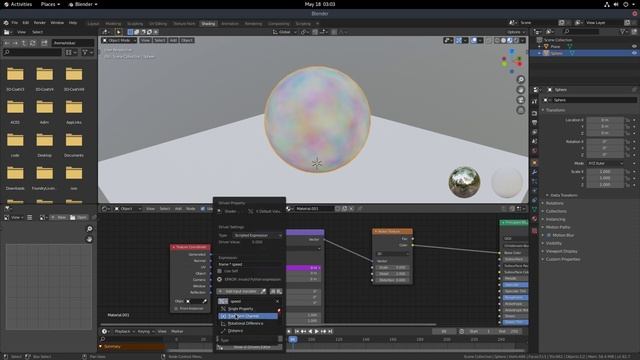Select the Documents folder
This screenshot has height=360, width=640.
(x=74, y=144)
